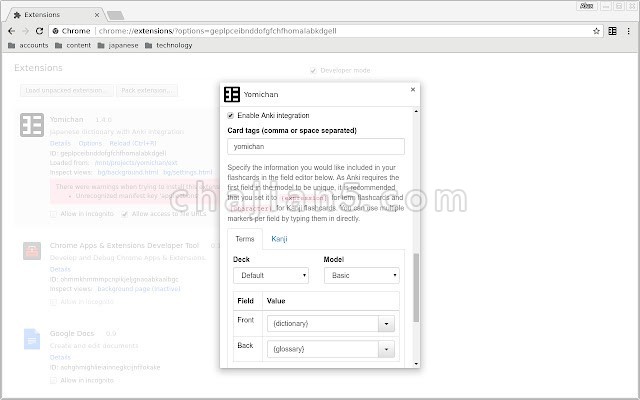Click Yomichan loaded-from path link
640x400 pixels.
[x=136, y=162]
